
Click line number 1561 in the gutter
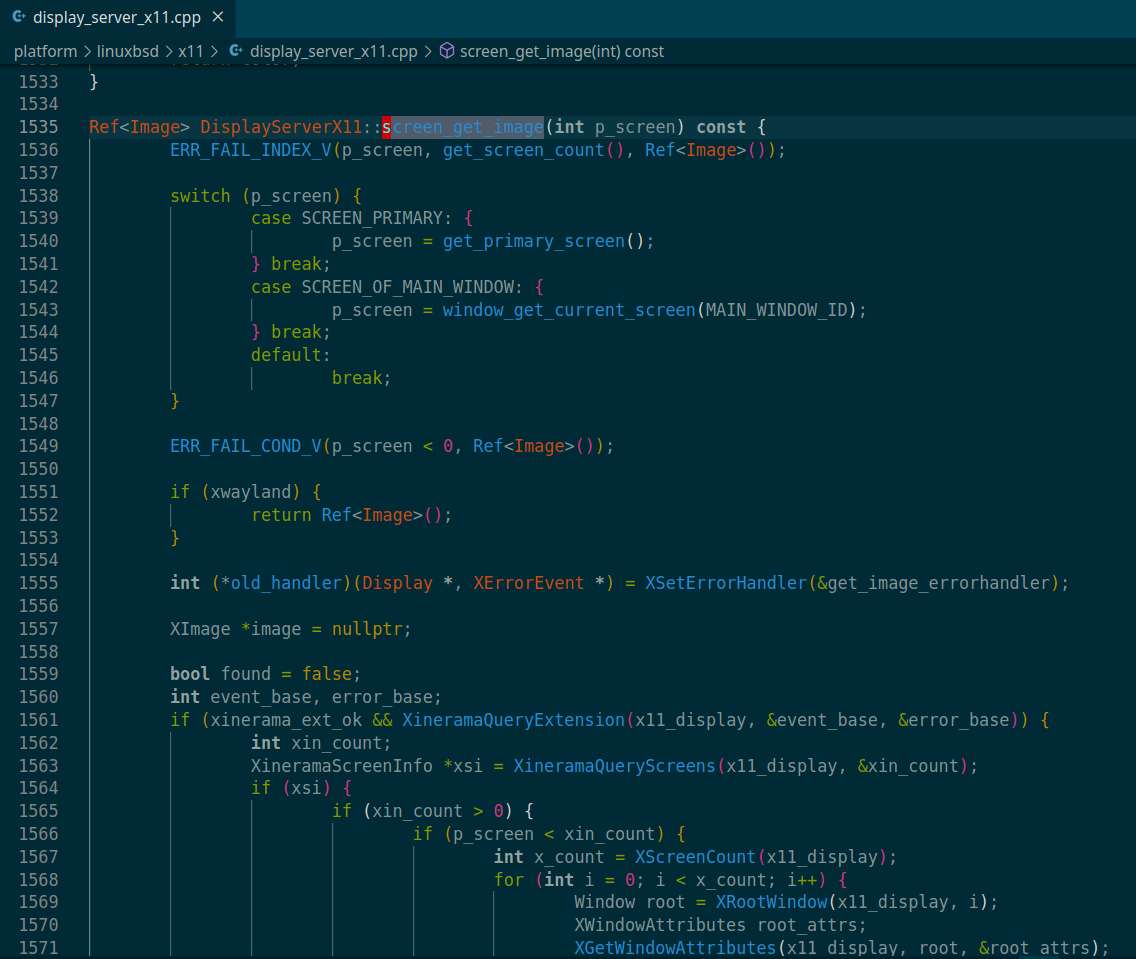pyautogui.click(x=38, y=720)
